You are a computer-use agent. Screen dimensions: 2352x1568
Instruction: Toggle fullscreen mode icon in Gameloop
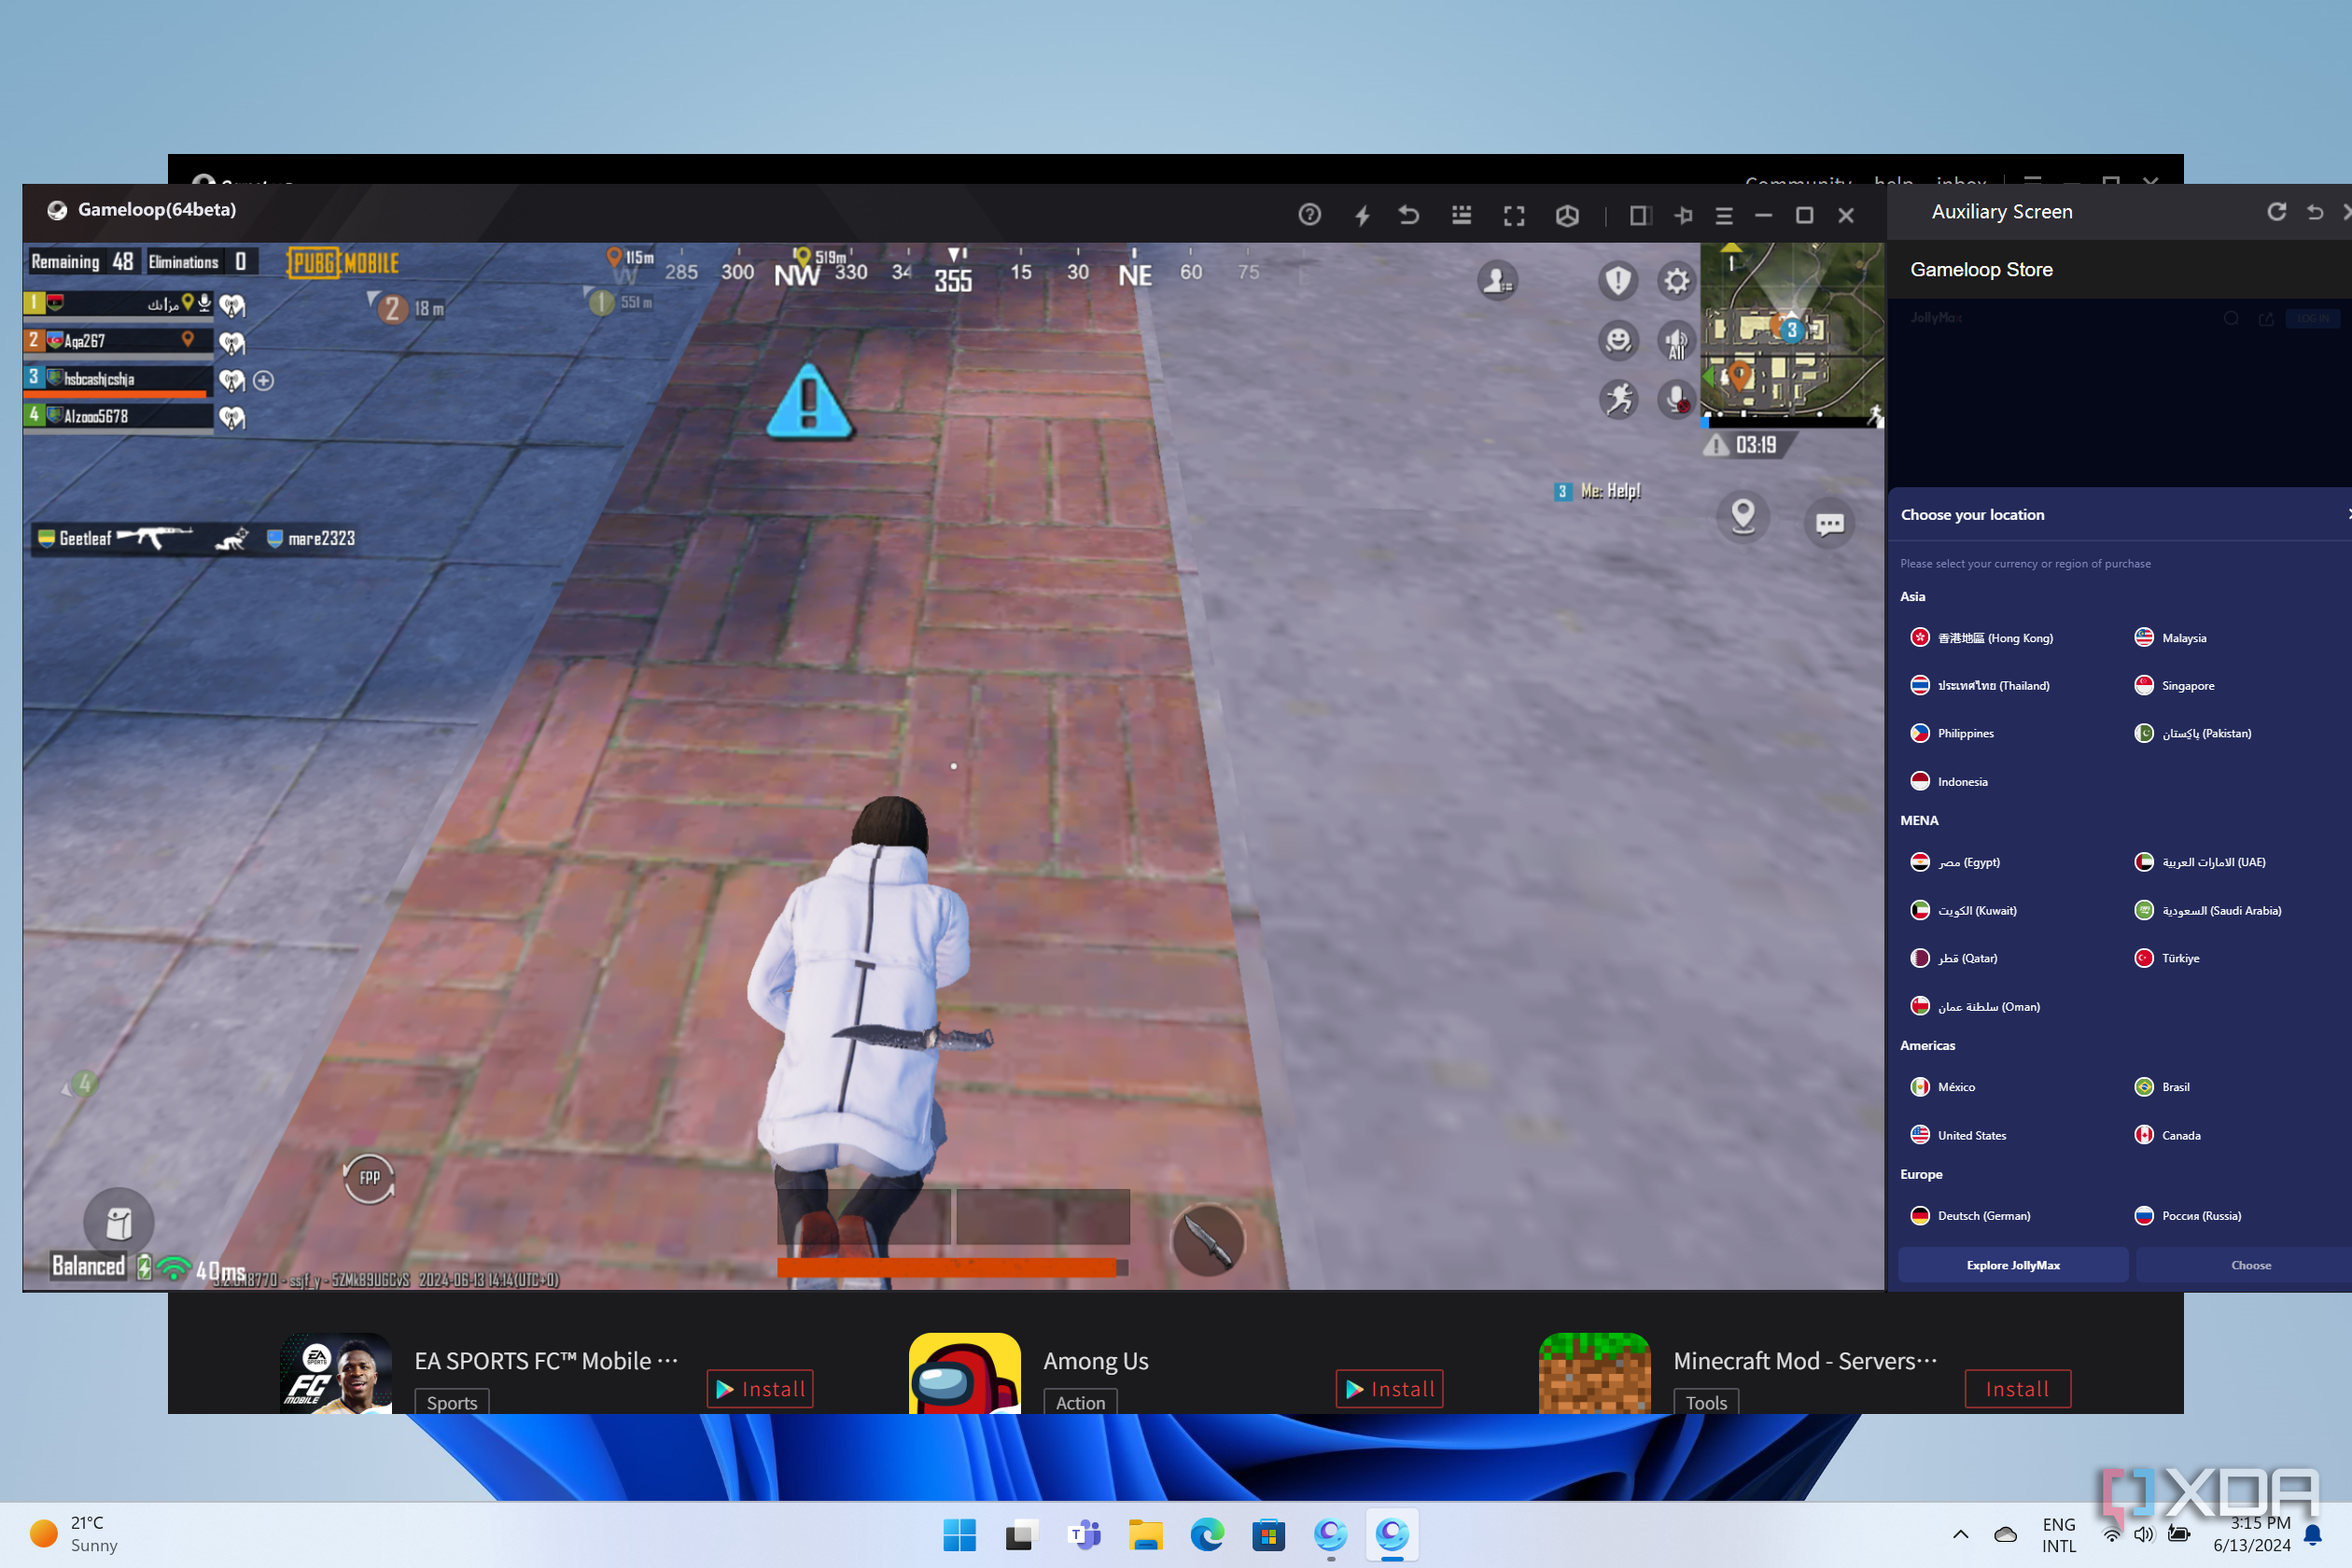(1514, 215)
